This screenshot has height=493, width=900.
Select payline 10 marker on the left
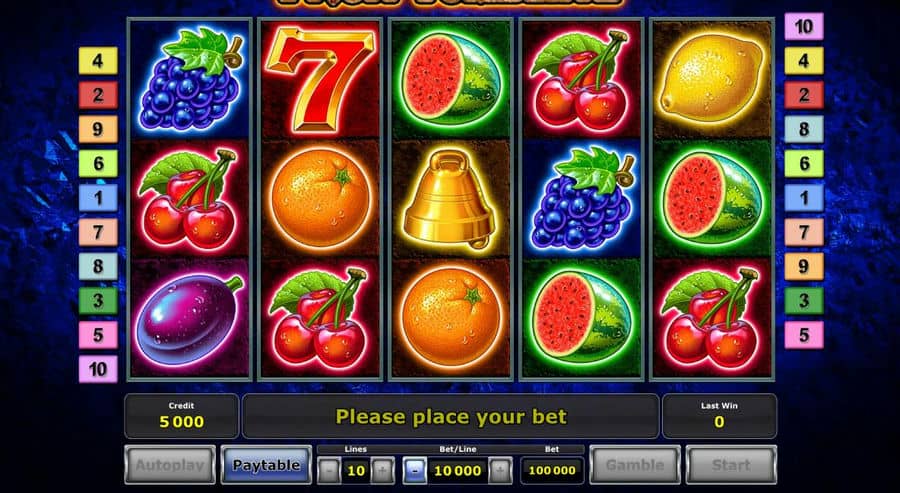click(98, 369)
